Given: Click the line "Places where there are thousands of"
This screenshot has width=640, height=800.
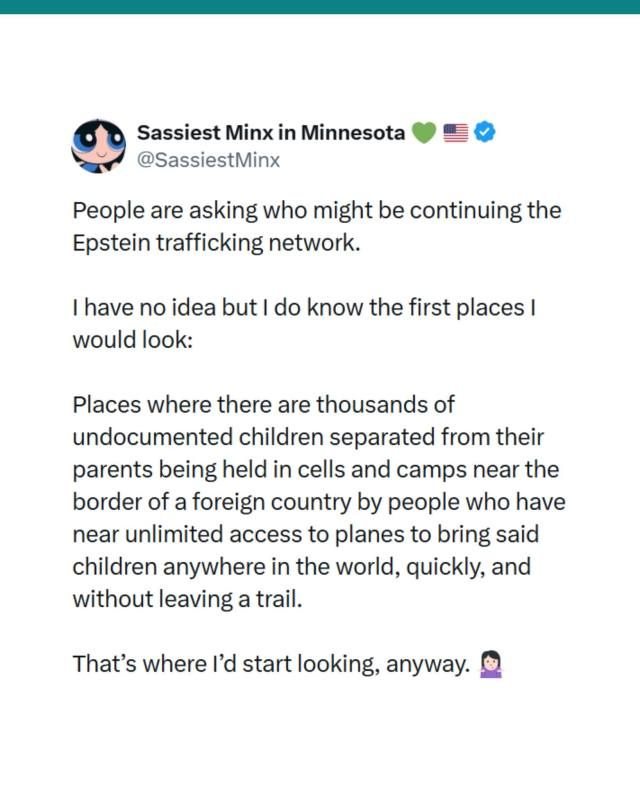Looking at the screenshot, I should coord(263,406).
